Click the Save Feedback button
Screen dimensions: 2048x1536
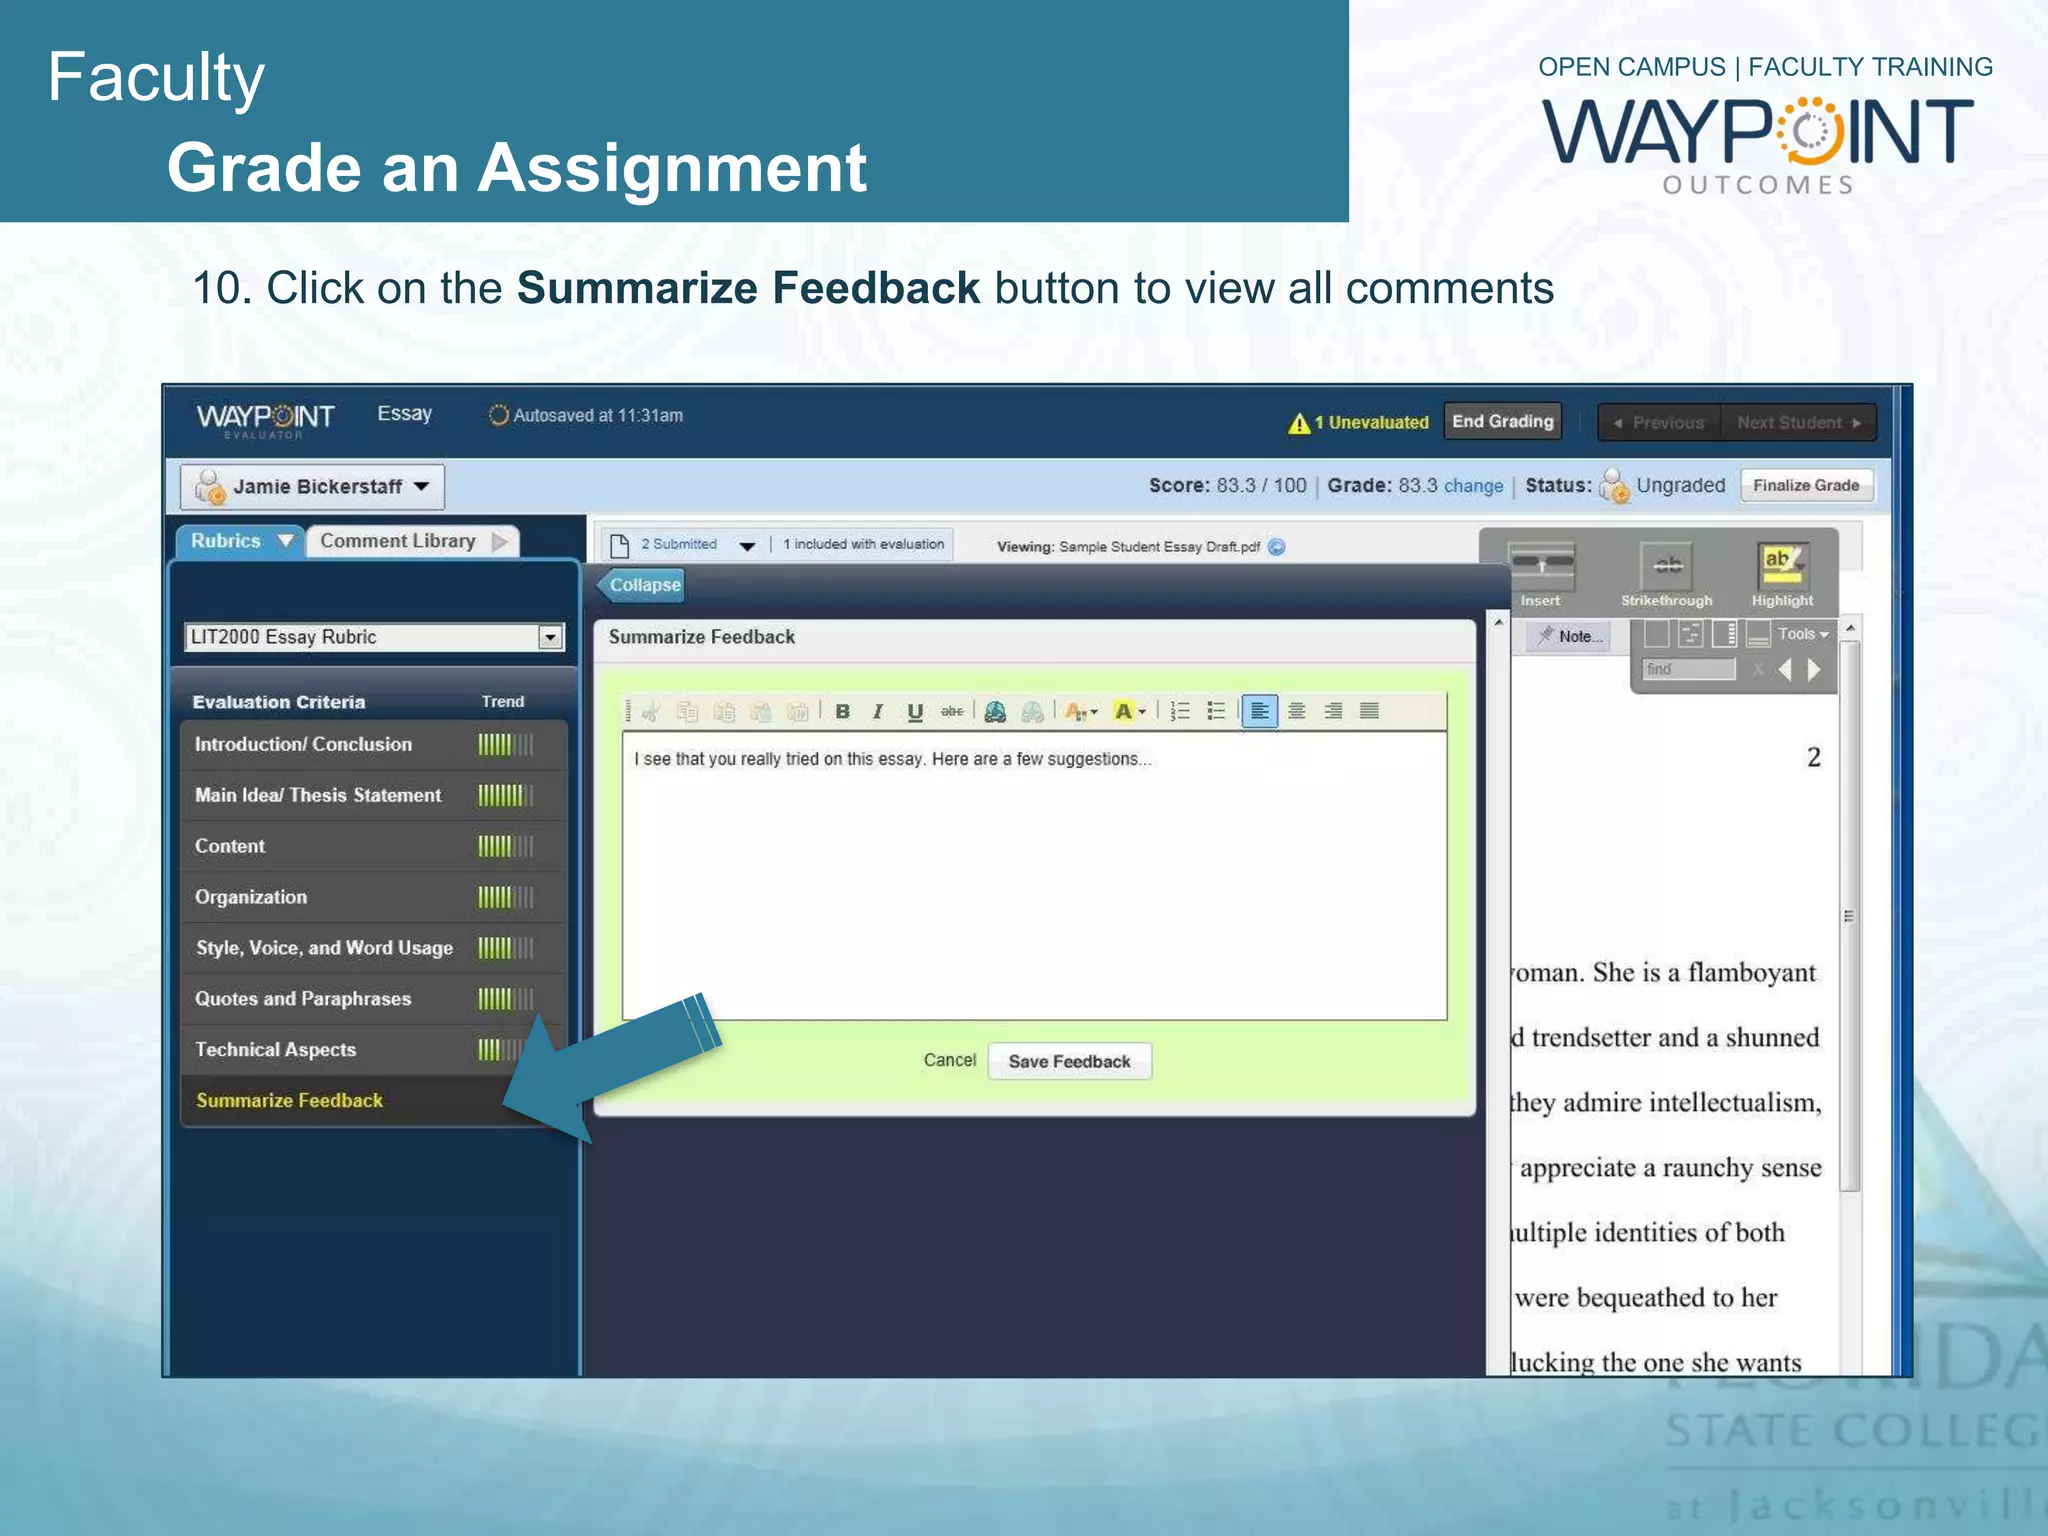tap(1069, 1062)
